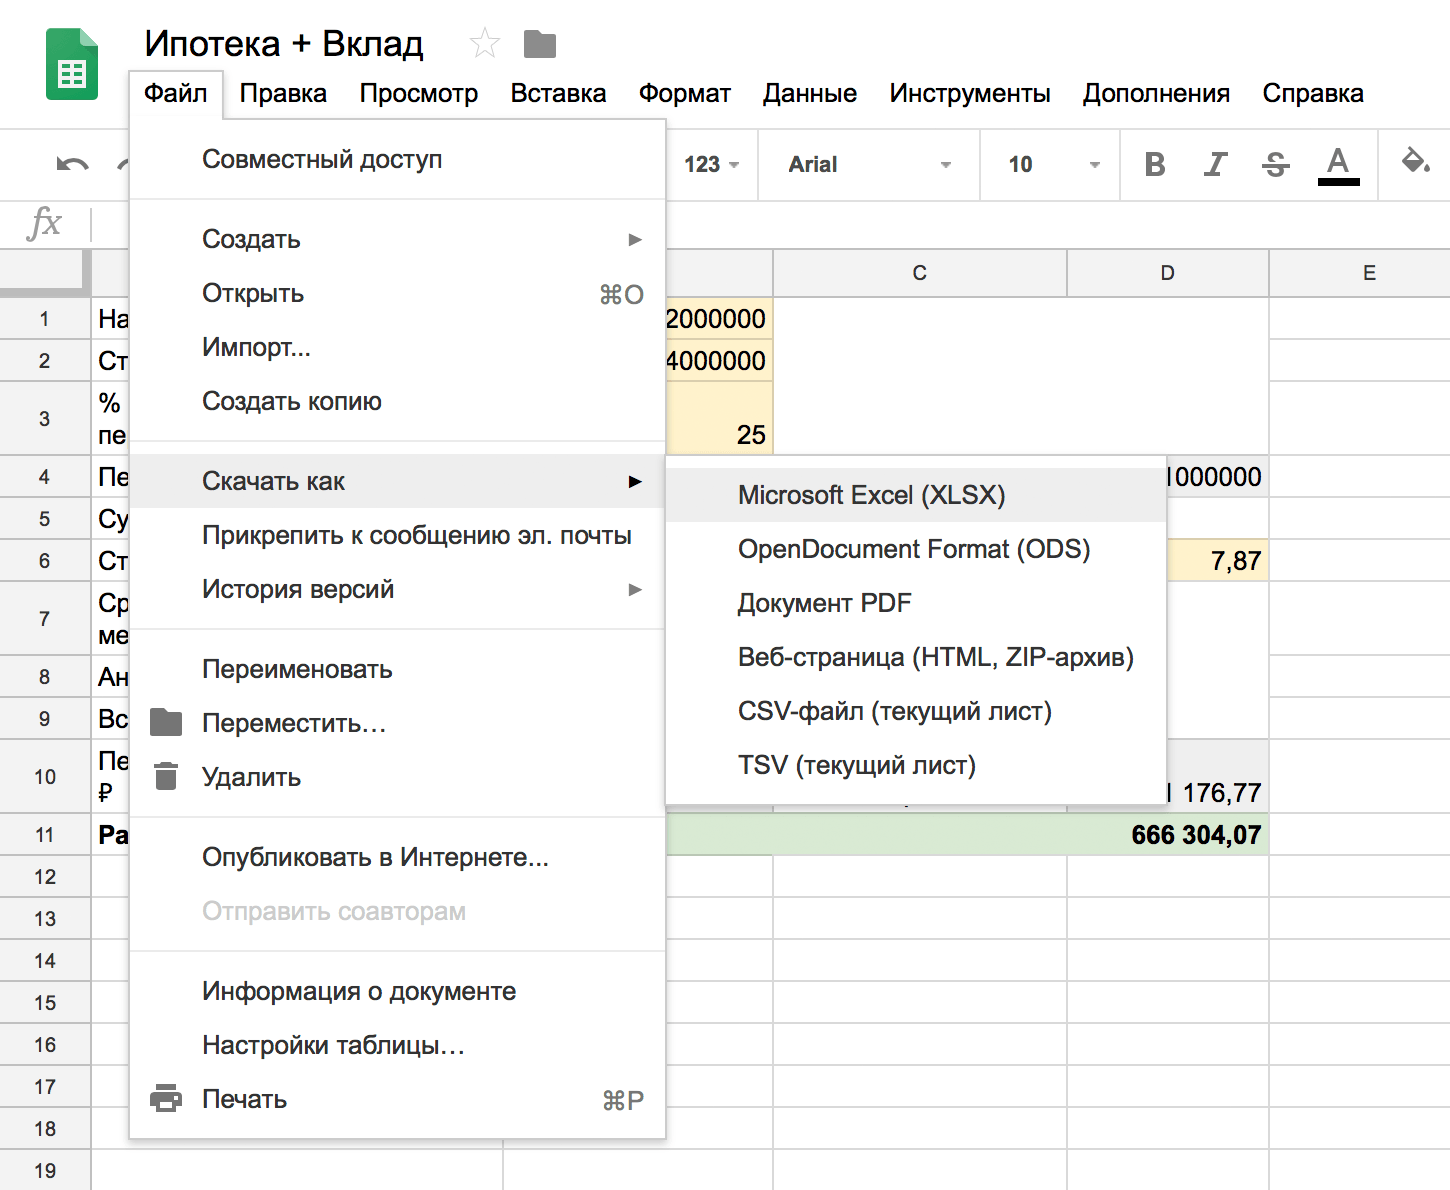This screenshot has height=1190, width=1450.
Task: Download as Microsoft Excel (XLSX)
Action: (916, 495)
